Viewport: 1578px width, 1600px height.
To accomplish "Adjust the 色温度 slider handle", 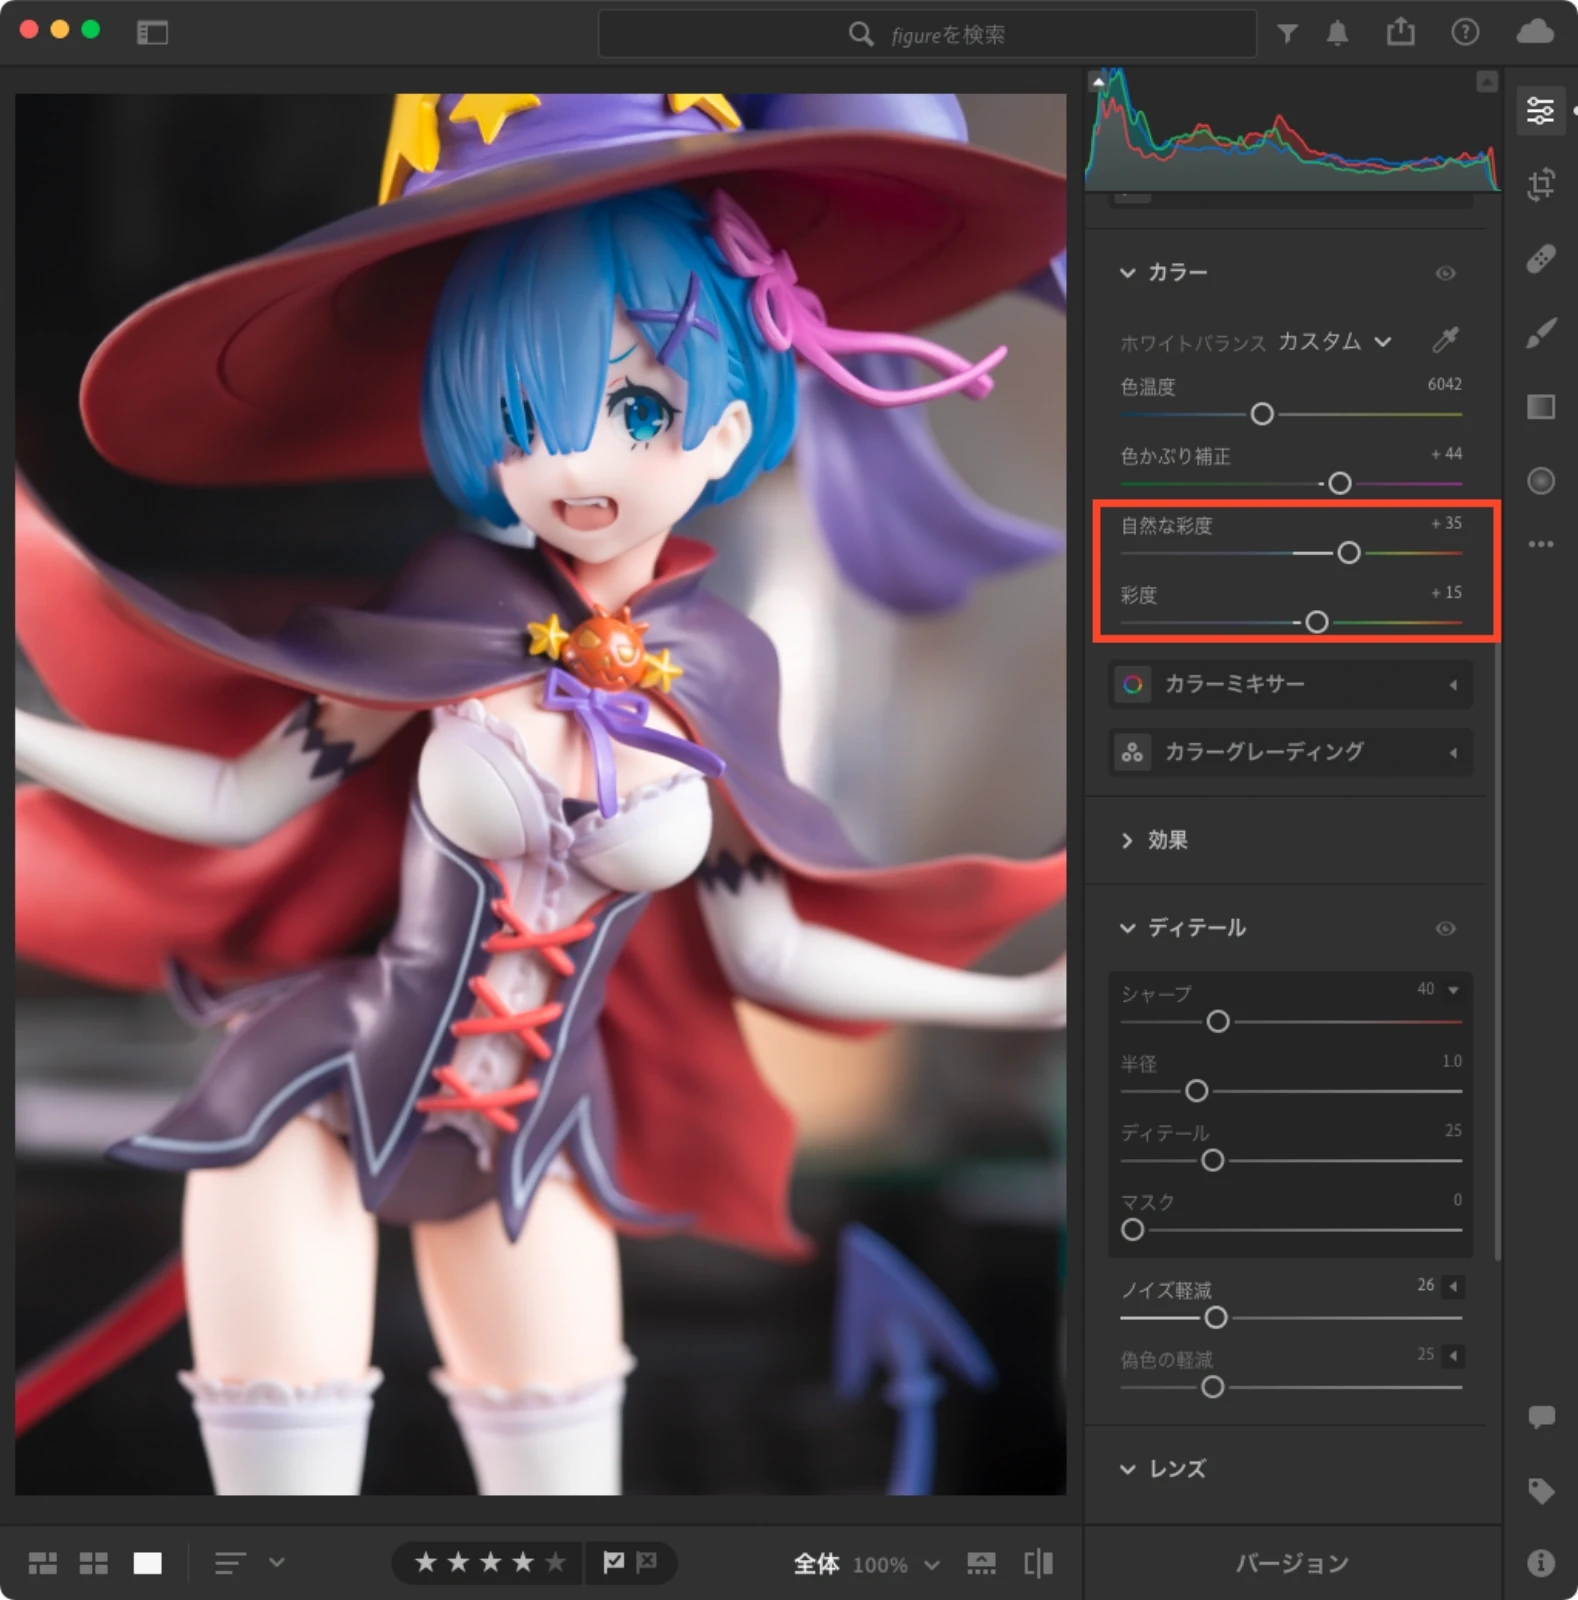I will [1262, 414].
